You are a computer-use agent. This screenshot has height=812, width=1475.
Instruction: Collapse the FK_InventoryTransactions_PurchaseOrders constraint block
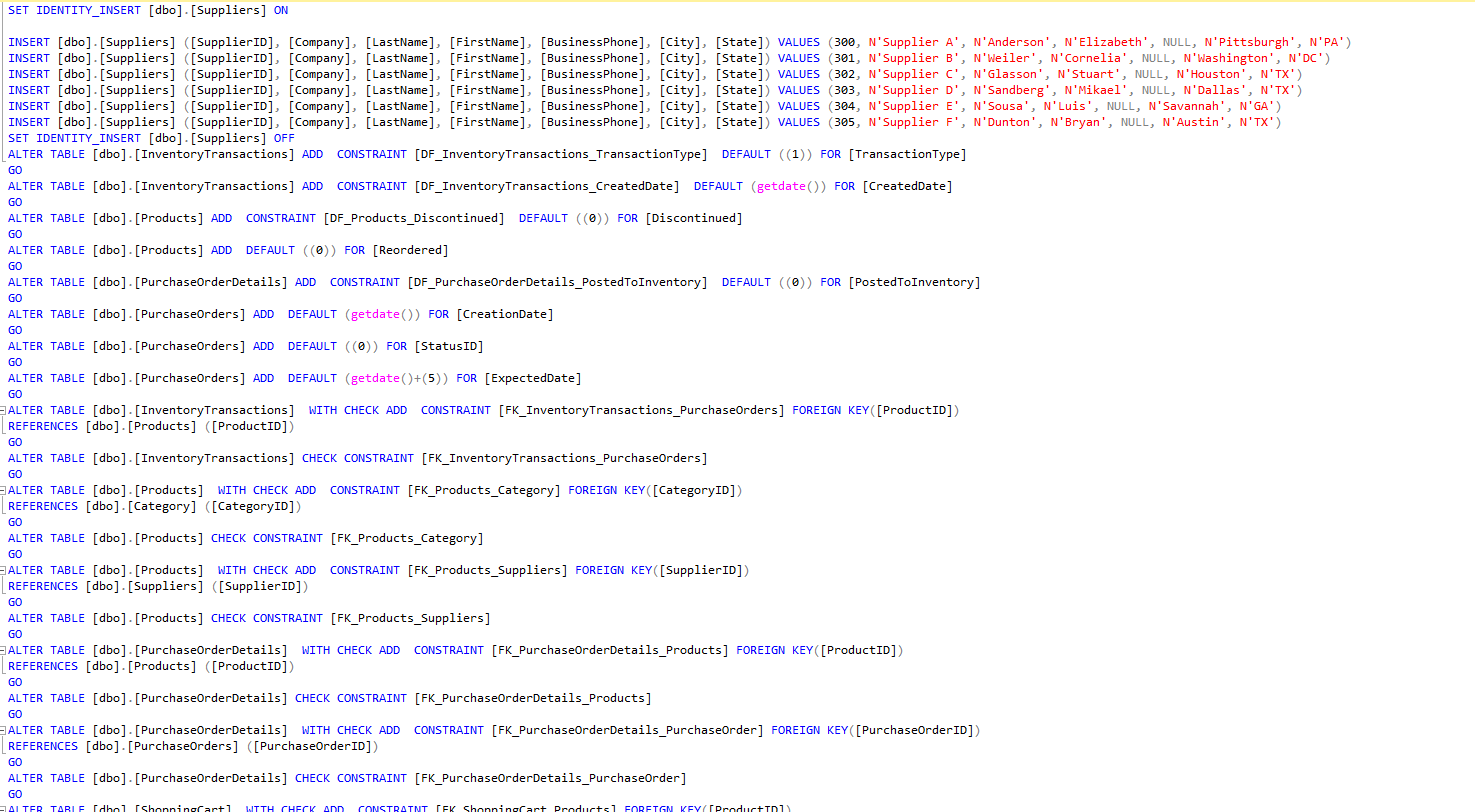6,409
